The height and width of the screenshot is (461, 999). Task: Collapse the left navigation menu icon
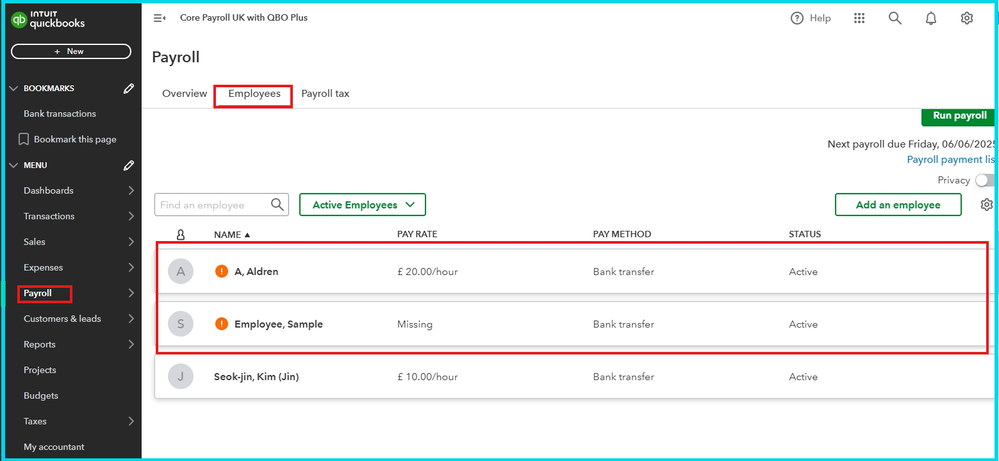pyautogui.click(x=159, y=18)
